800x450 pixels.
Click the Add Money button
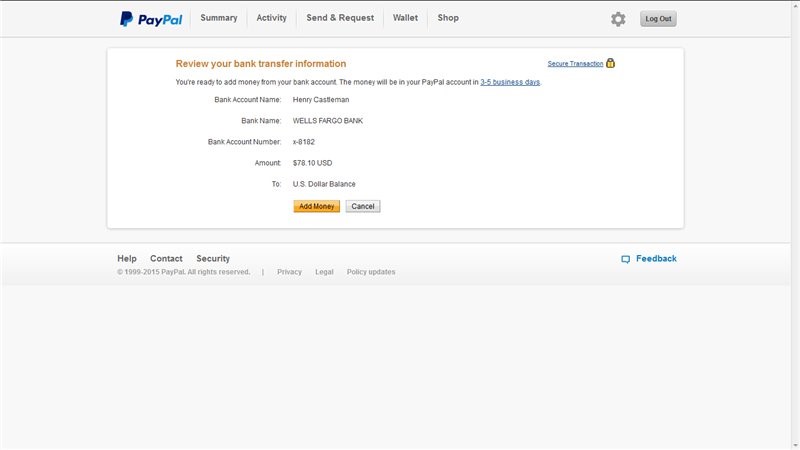[316, 206]
